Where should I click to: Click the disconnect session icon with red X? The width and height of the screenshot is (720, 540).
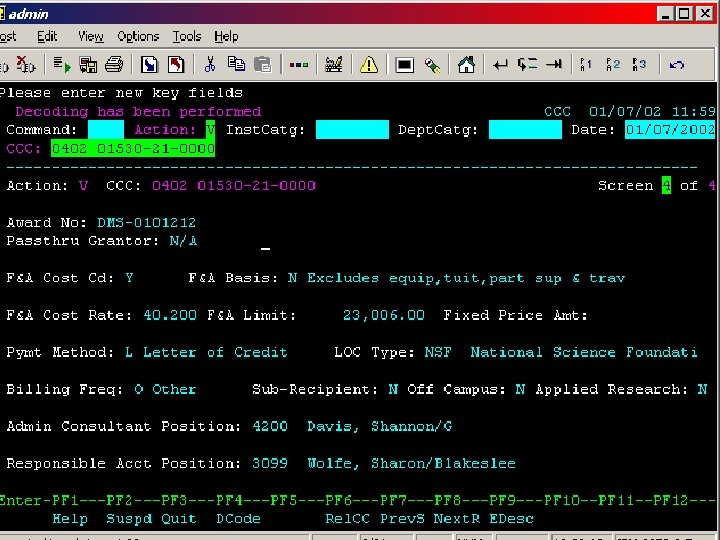click(26, 64)
